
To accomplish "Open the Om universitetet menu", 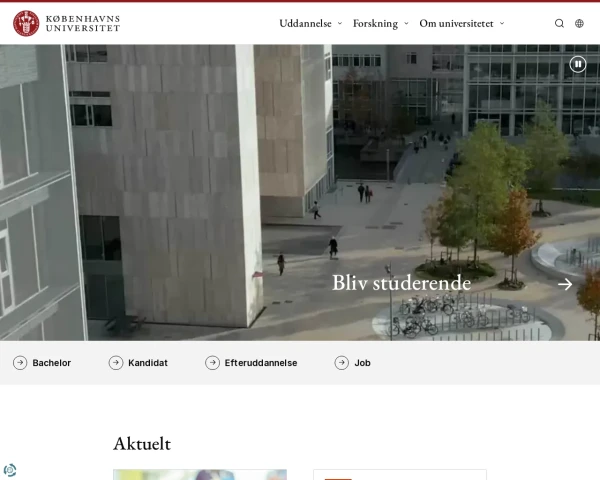I will (x=457, y=23).
